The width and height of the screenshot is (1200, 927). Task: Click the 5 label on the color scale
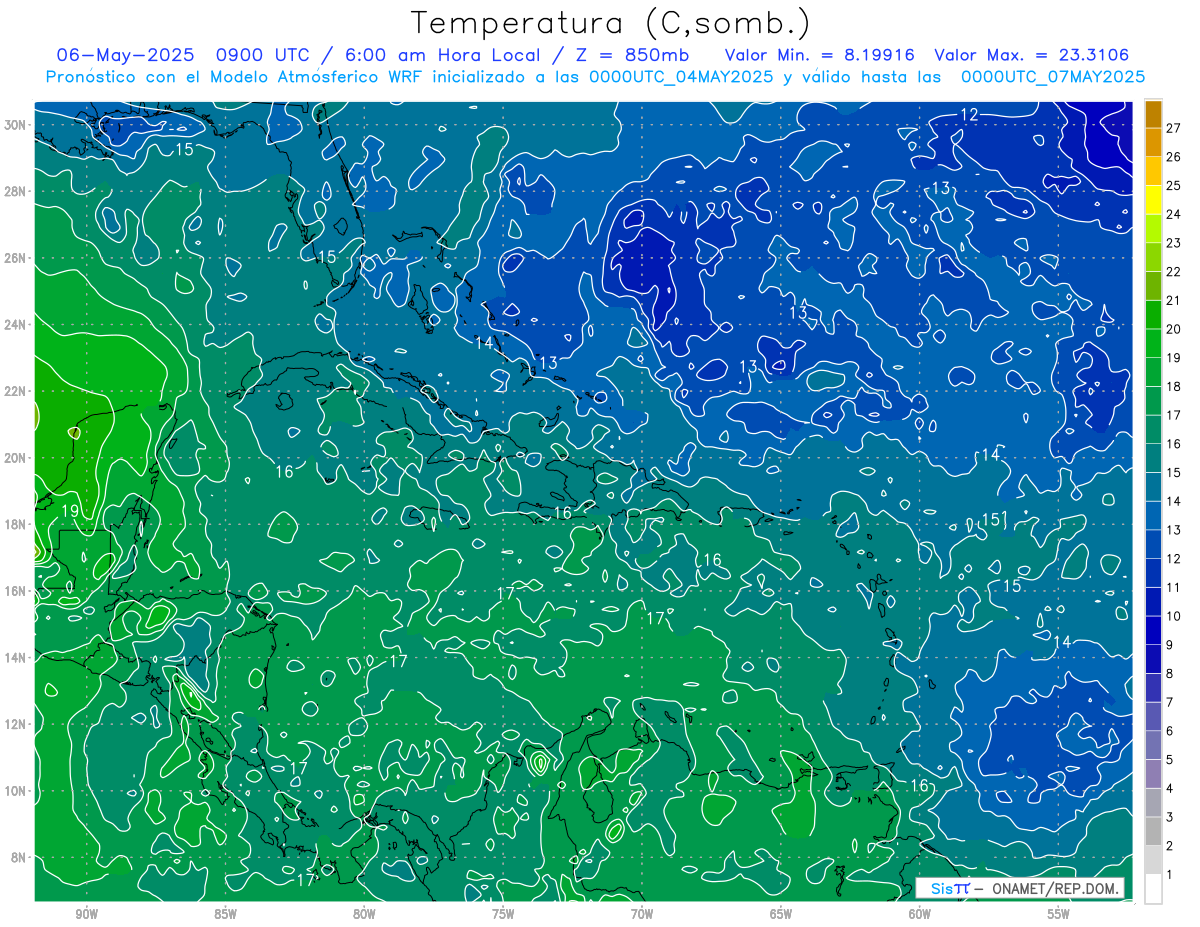click(1170, 760)
